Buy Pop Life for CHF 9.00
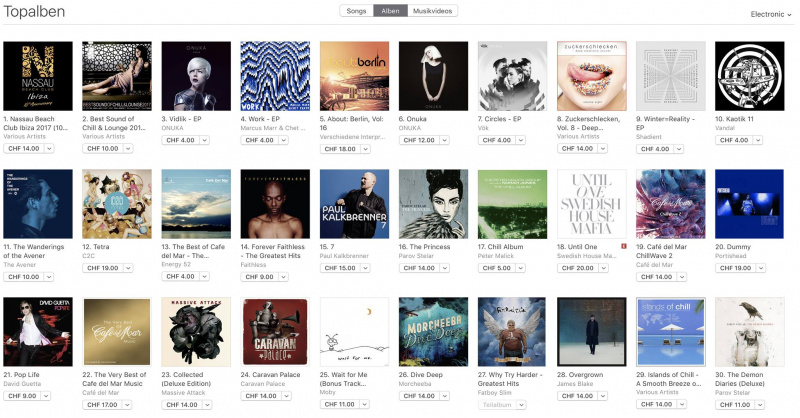Image resolution: width=800 pixels, height=418 pixels. 22,396
